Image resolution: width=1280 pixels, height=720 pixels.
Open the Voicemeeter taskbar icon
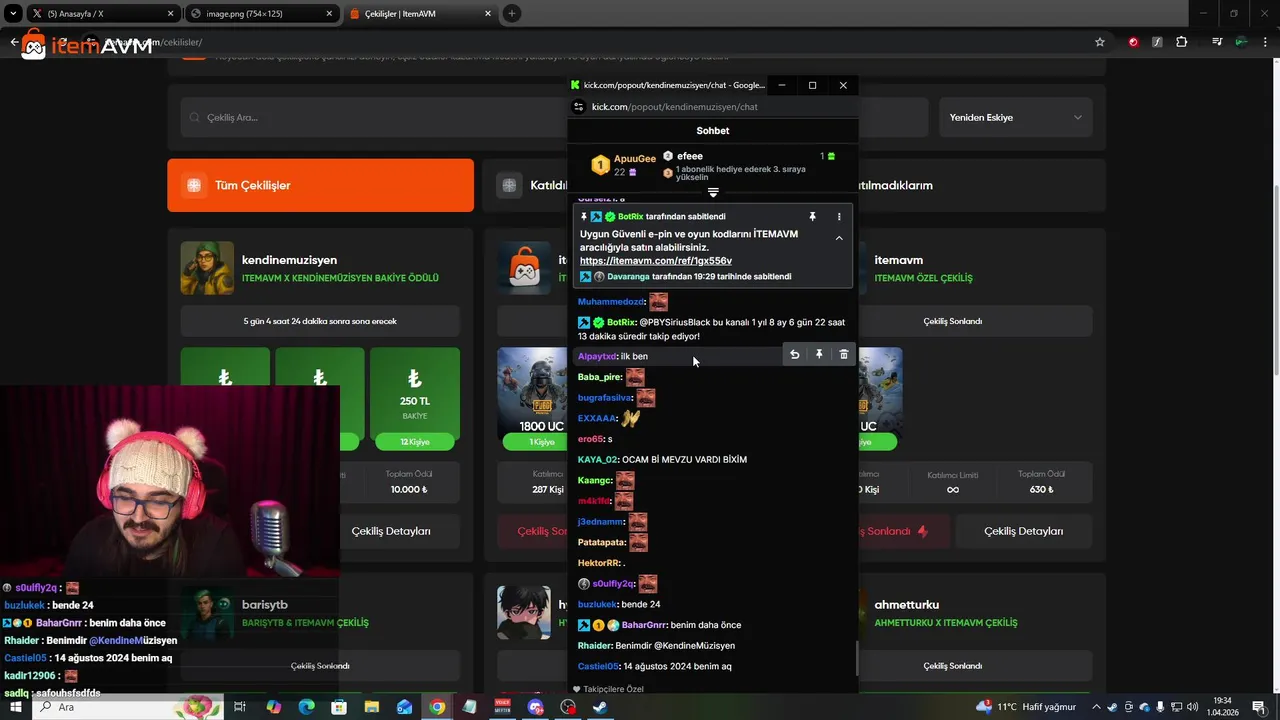pos(503,707)
